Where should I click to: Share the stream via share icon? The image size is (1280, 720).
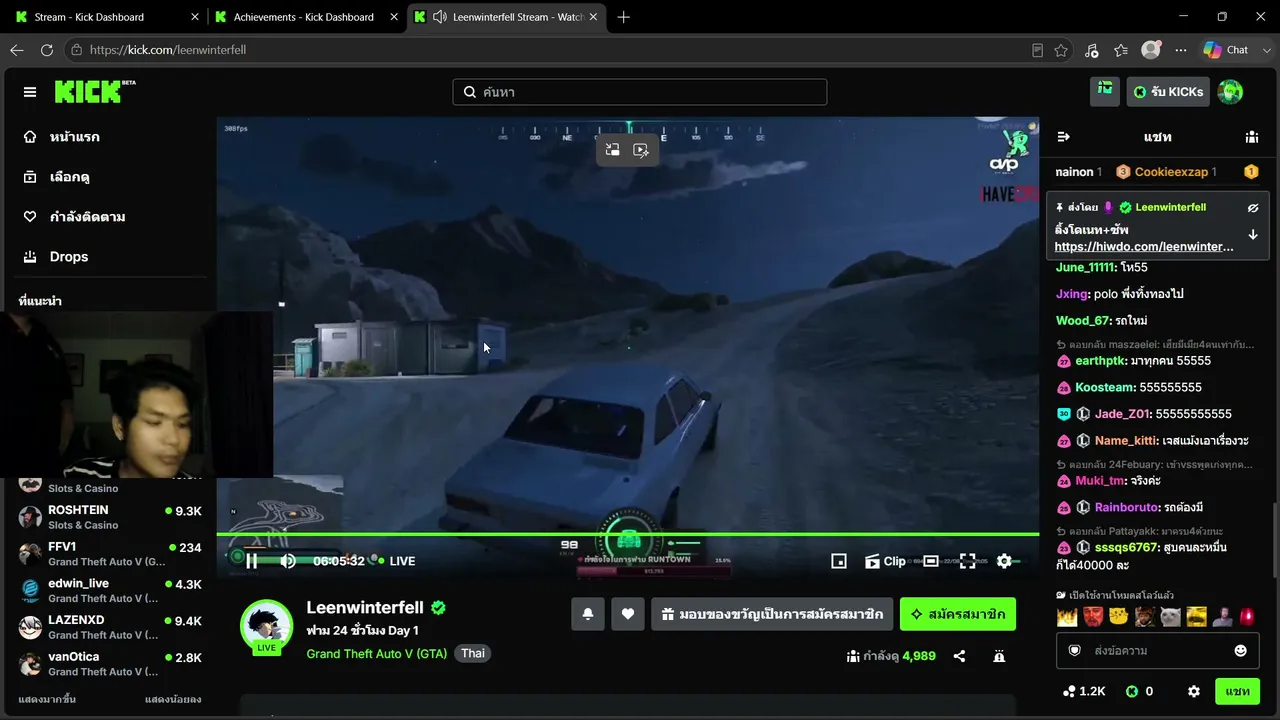(960, 656)
